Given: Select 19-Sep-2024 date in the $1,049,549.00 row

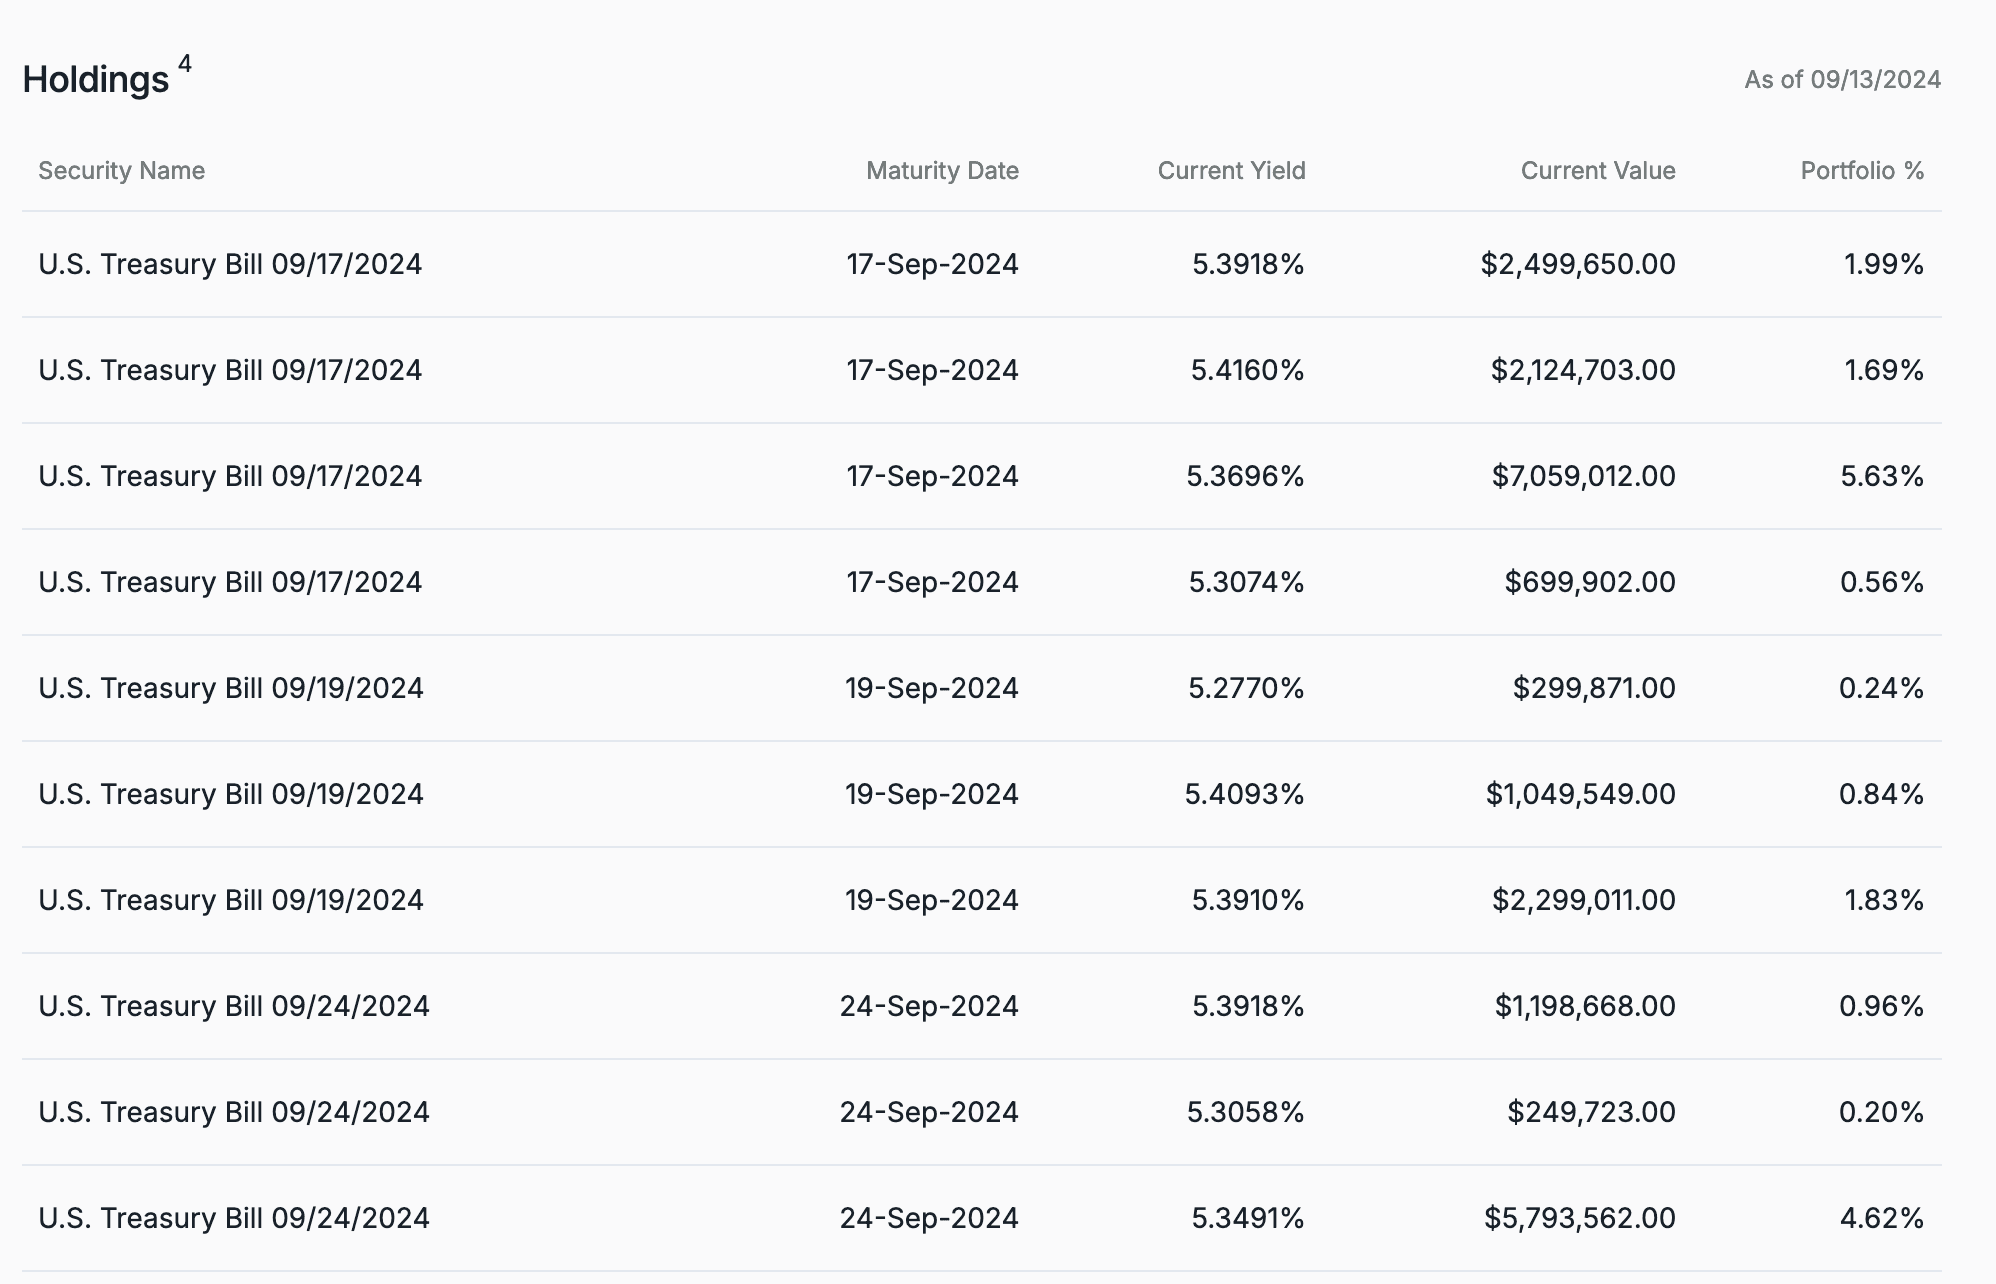Looking at the screenshot, I should click(931, 794).
